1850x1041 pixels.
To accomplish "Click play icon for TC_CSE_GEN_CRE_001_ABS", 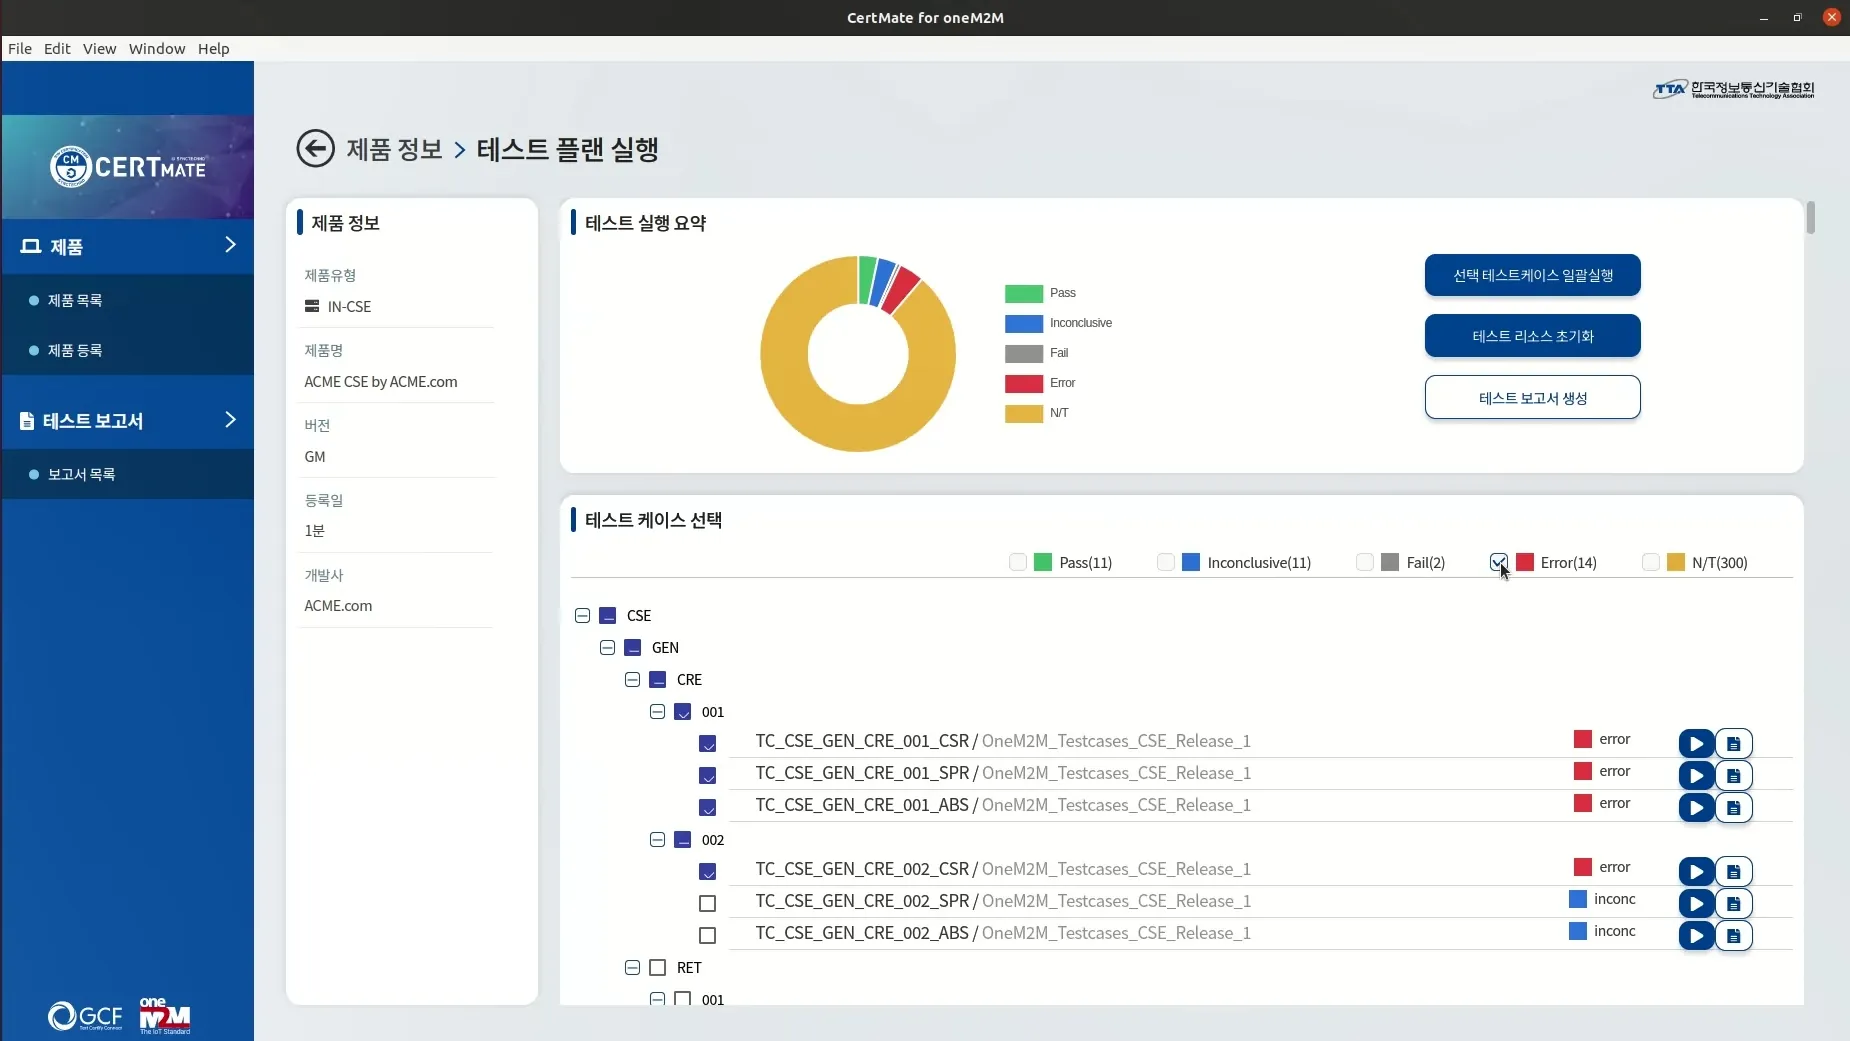I will pyautogui.click(x=1696, y=808).
